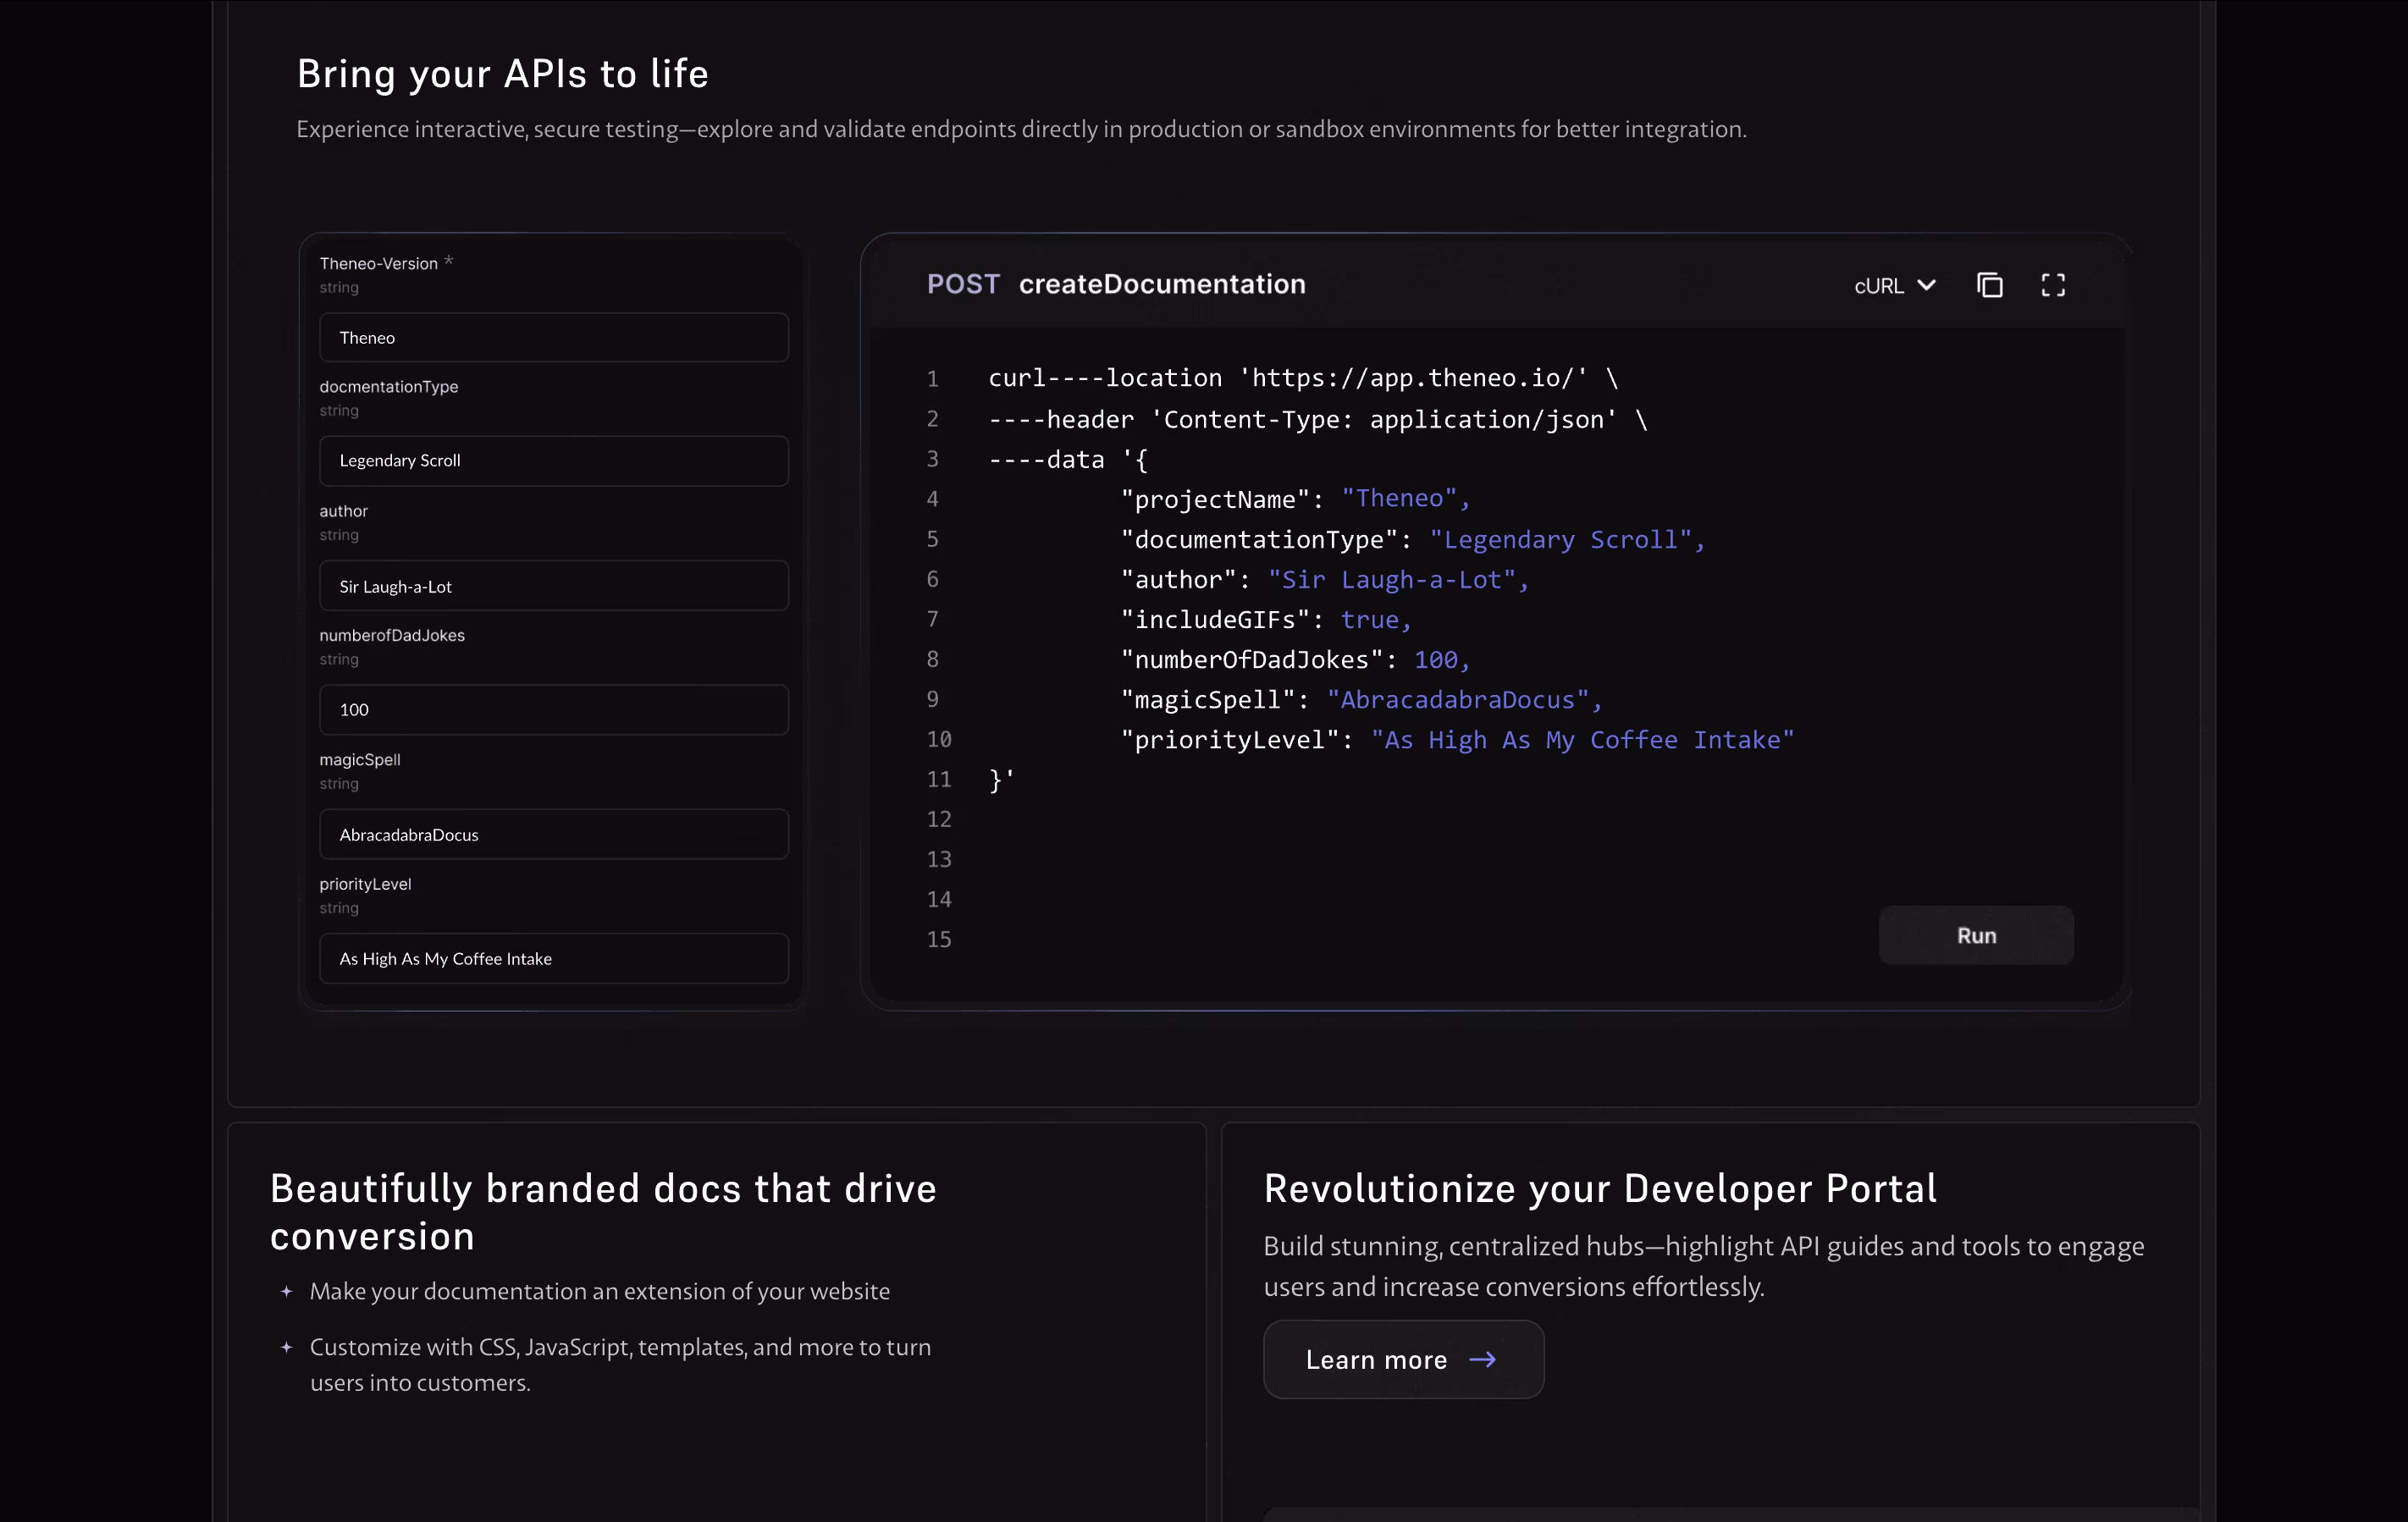Click the Content-Type header code line

[1318, 419]
